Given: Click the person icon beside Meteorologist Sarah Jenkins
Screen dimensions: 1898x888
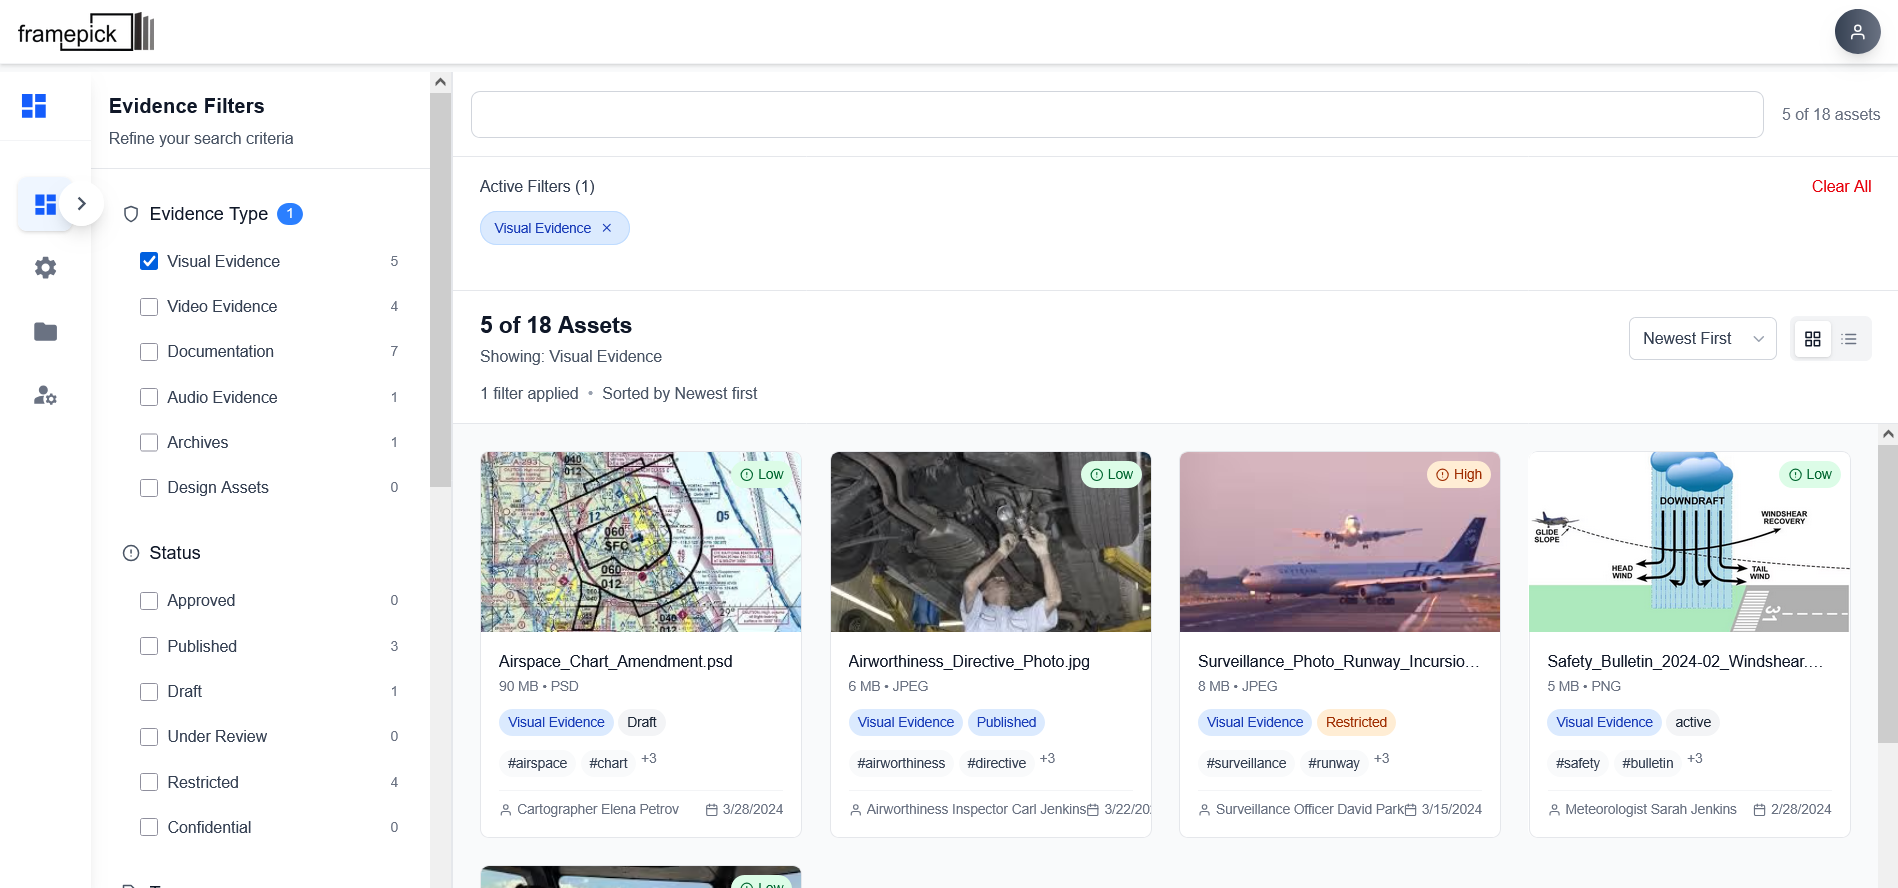Looking at the screenshot, I should click(1554, 810).
